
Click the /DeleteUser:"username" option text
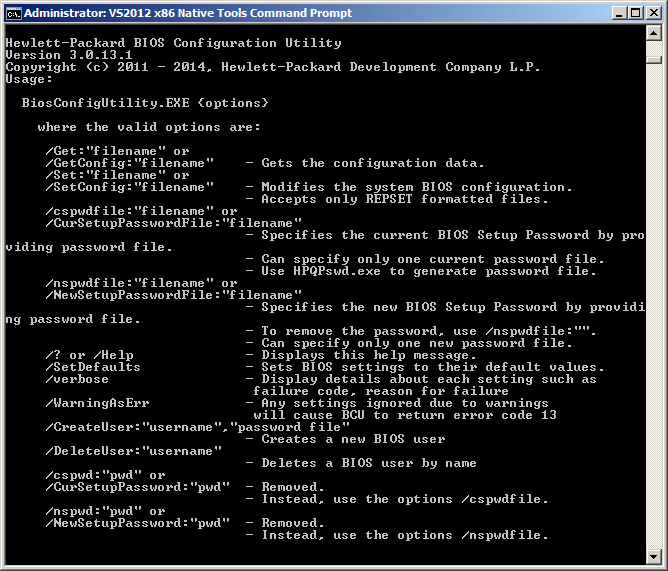134,451
